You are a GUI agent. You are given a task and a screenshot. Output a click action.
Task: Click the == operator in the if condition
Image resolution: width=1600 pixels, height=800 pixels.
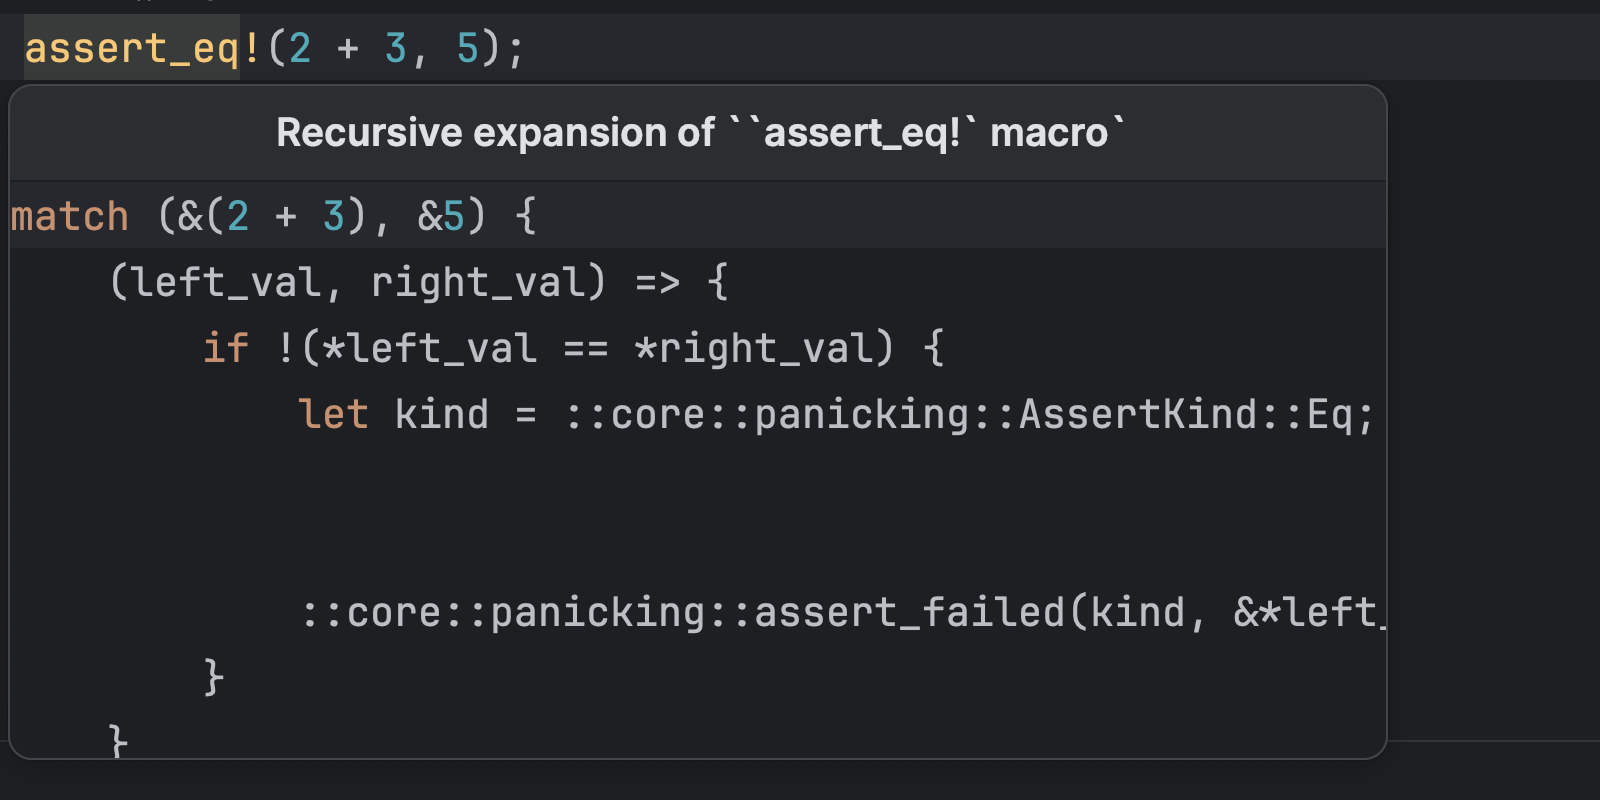(586, 348)
